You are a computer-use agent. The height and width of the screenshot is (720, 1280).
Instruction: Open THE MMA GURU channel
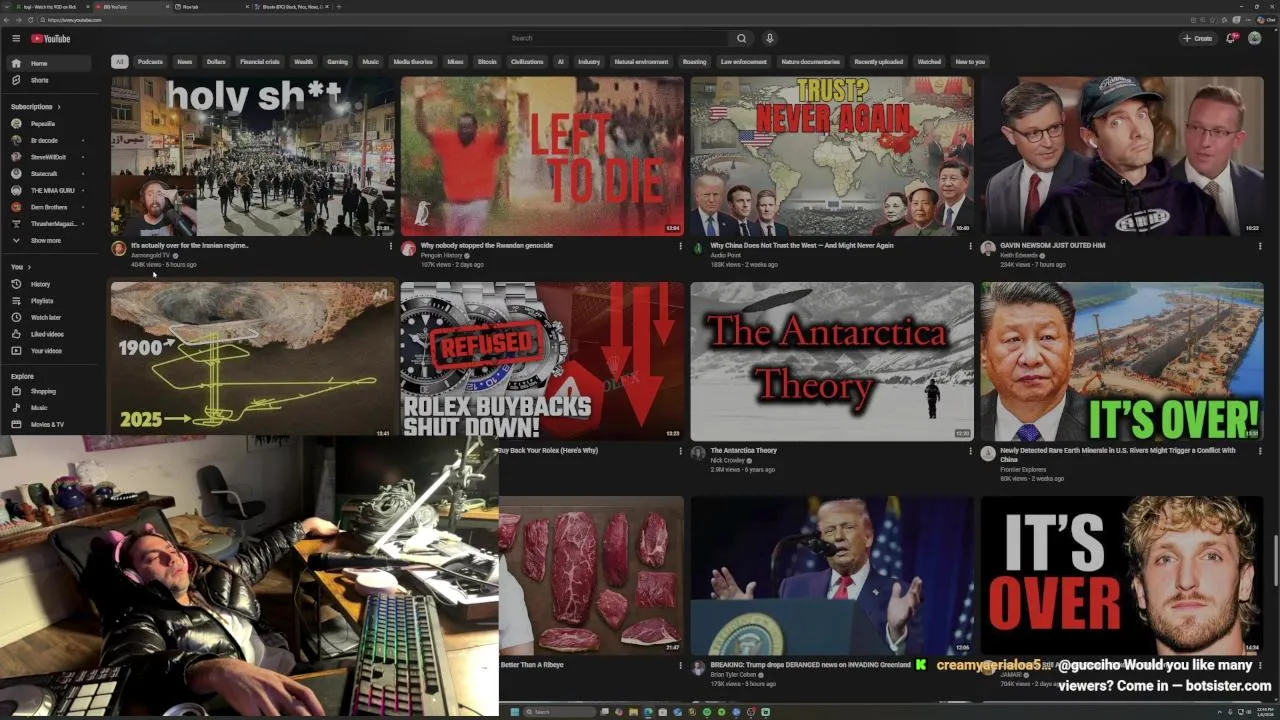(50, 190)
